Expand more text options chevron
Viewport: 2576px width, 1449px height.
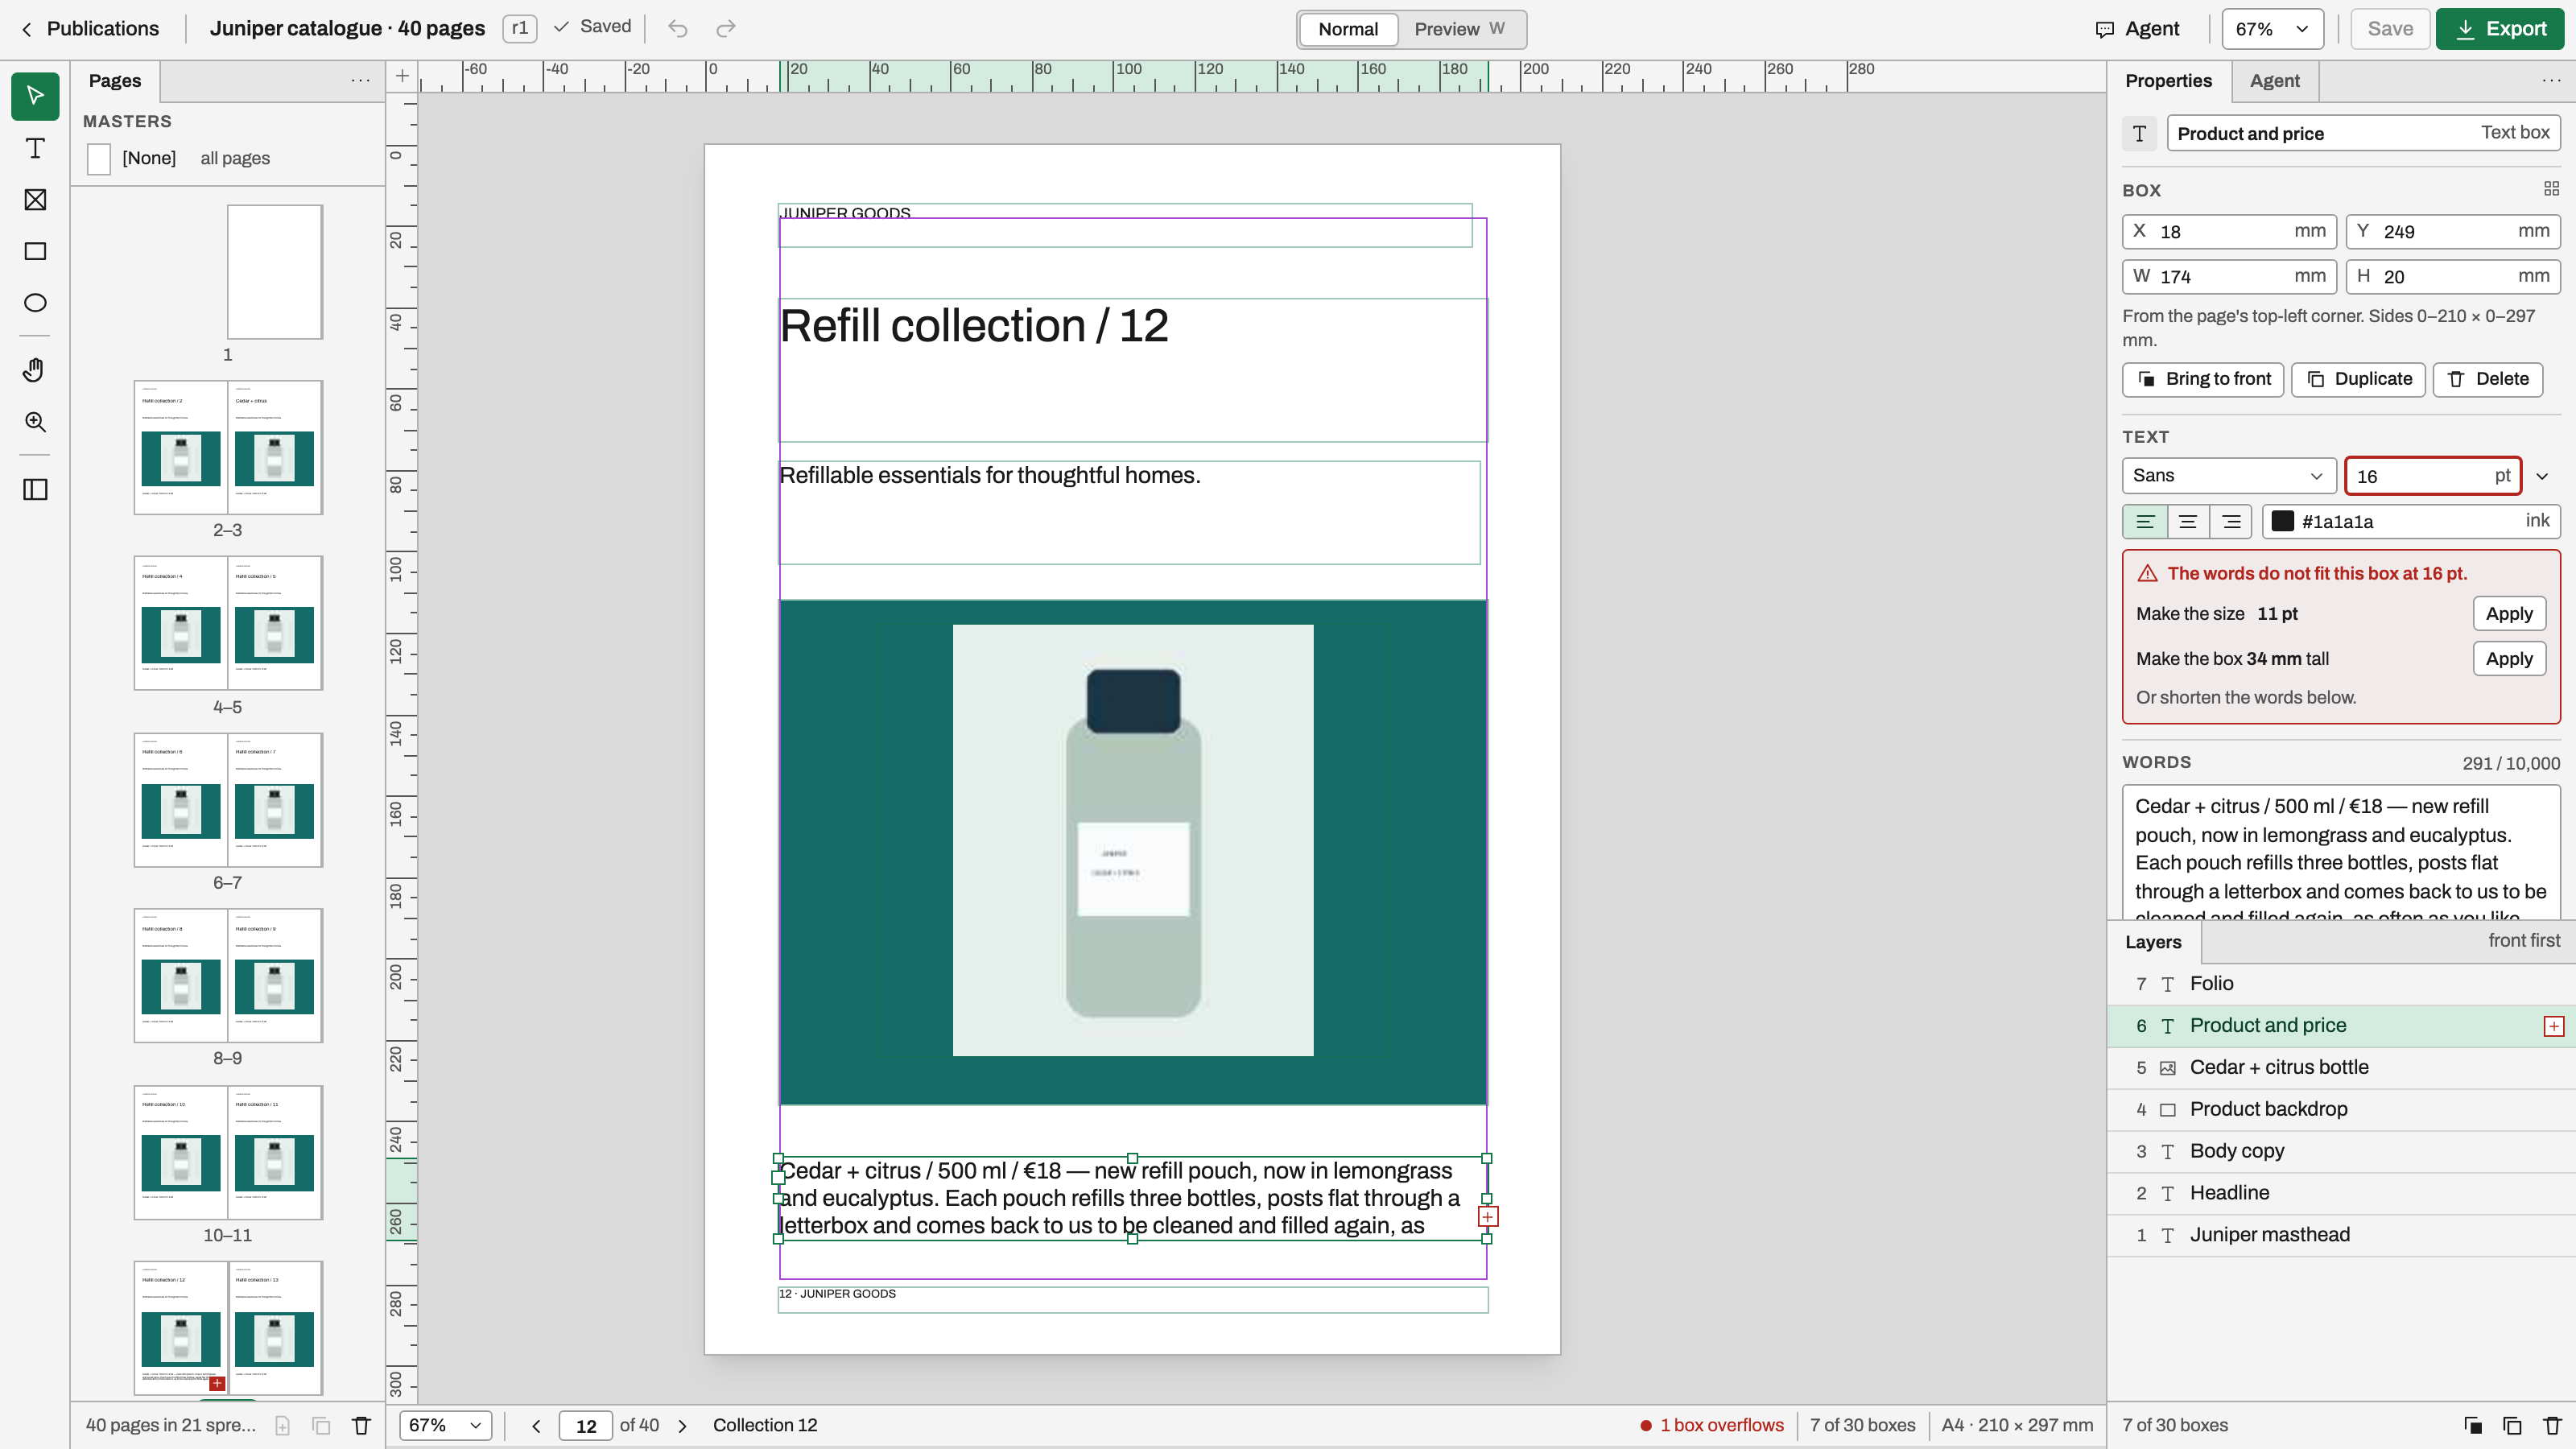2542,476
